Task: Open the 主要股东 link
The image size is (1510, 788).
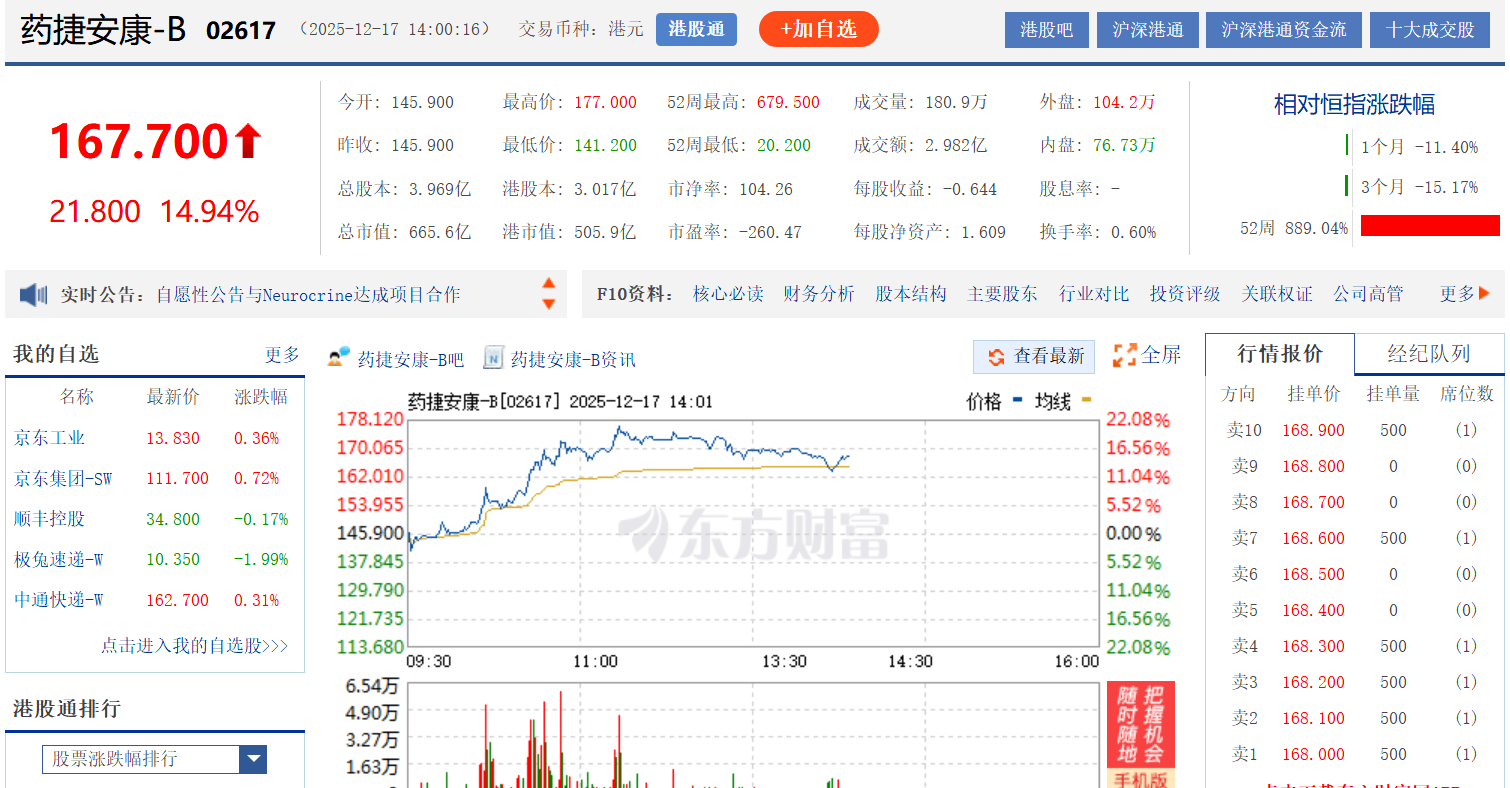Action: pos(1002,294)
